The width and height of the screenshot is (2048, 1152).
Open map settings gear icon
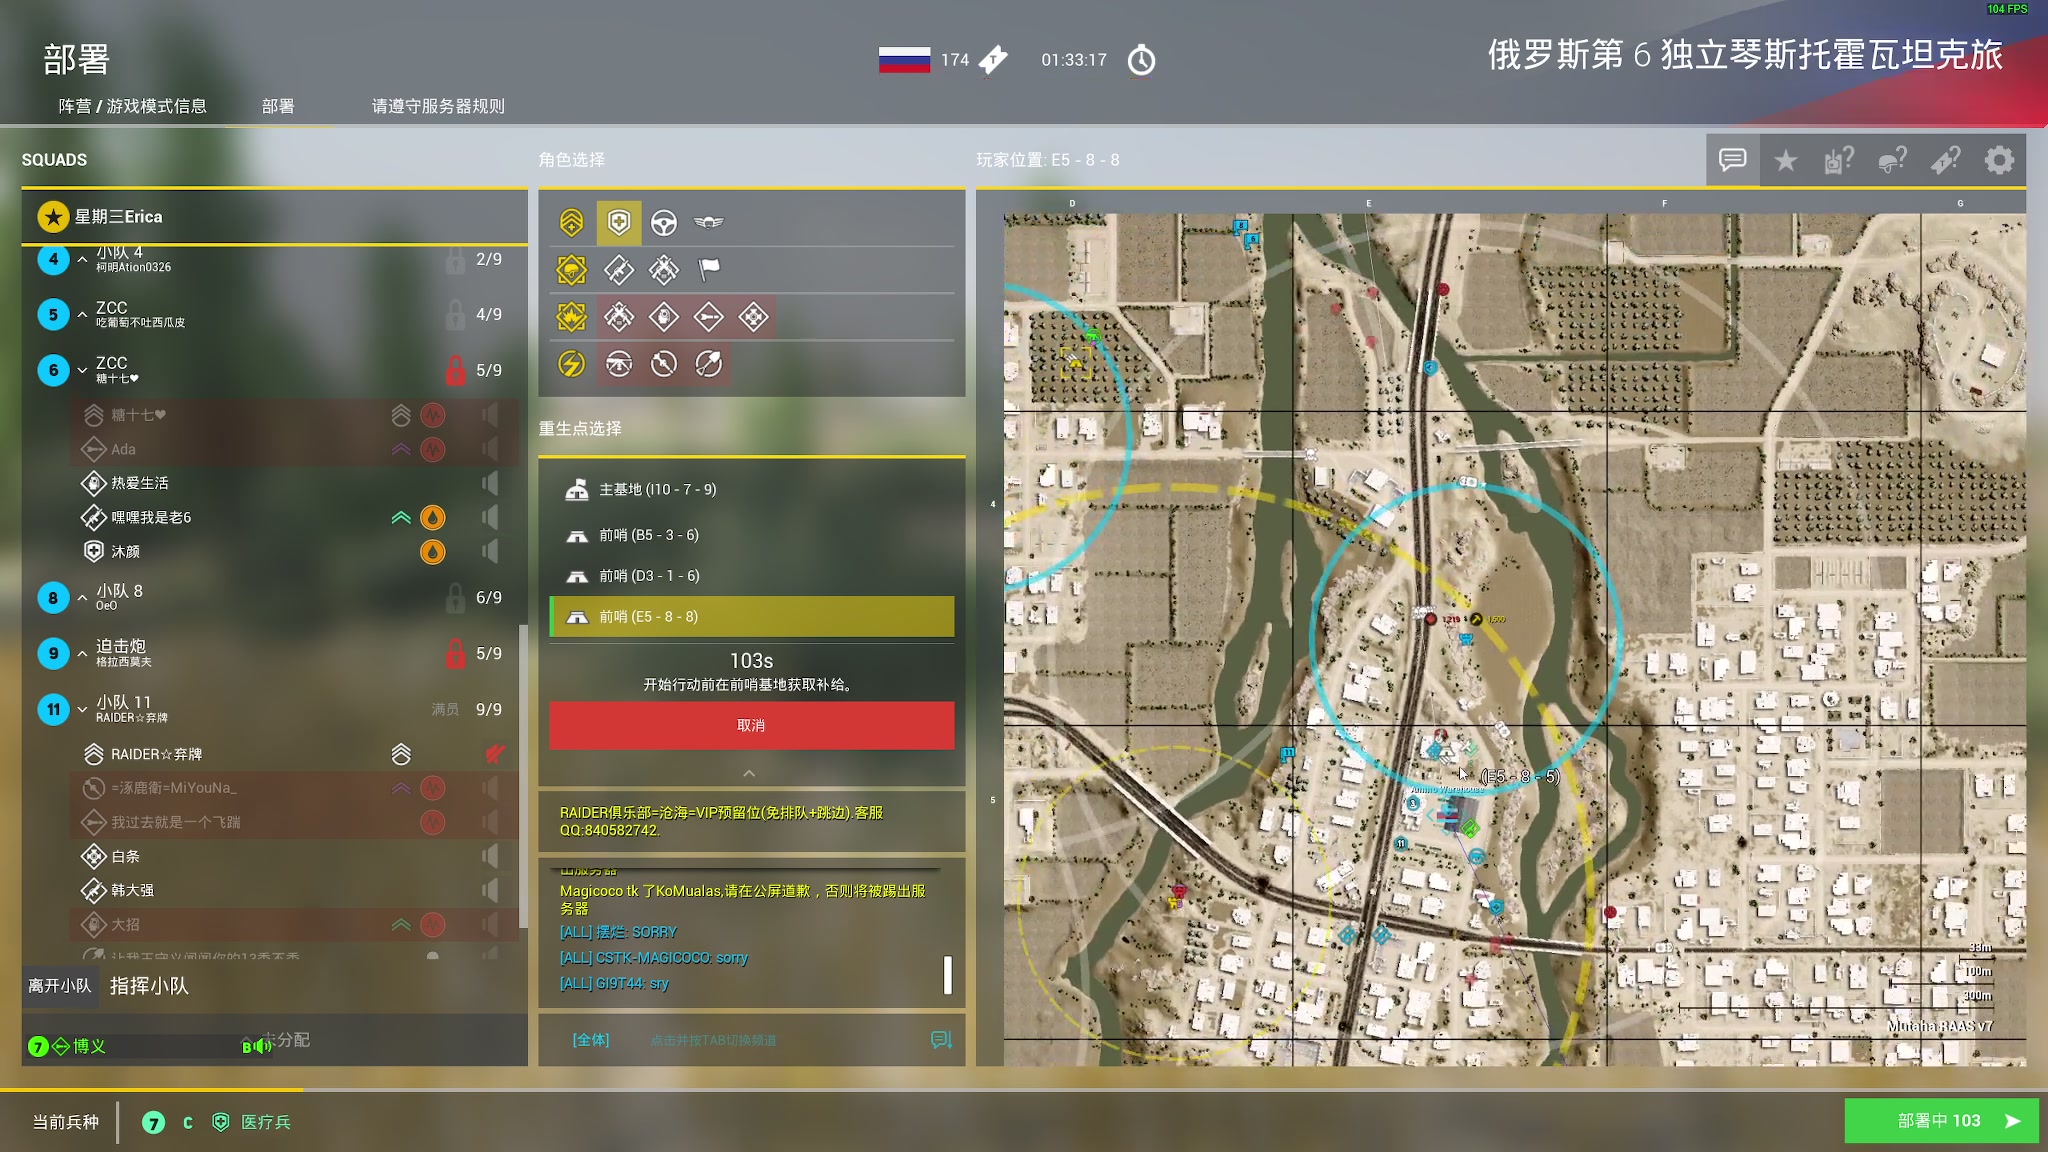(x=1998, y=160)
